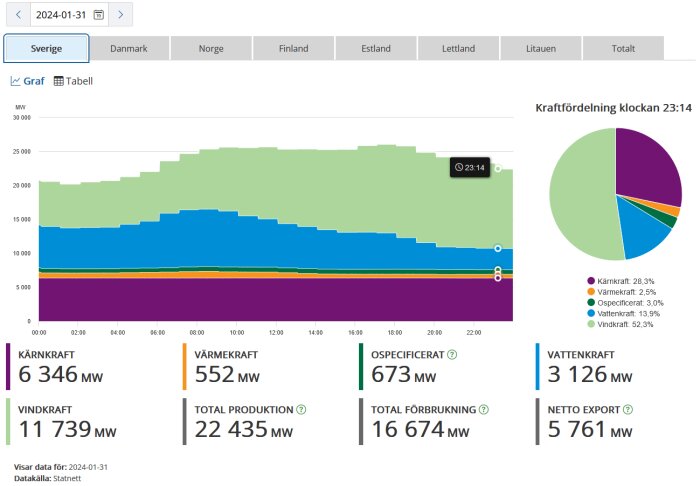Open help icon beside Total Förbrukning
700x486 pixels.
click(483, 409)
